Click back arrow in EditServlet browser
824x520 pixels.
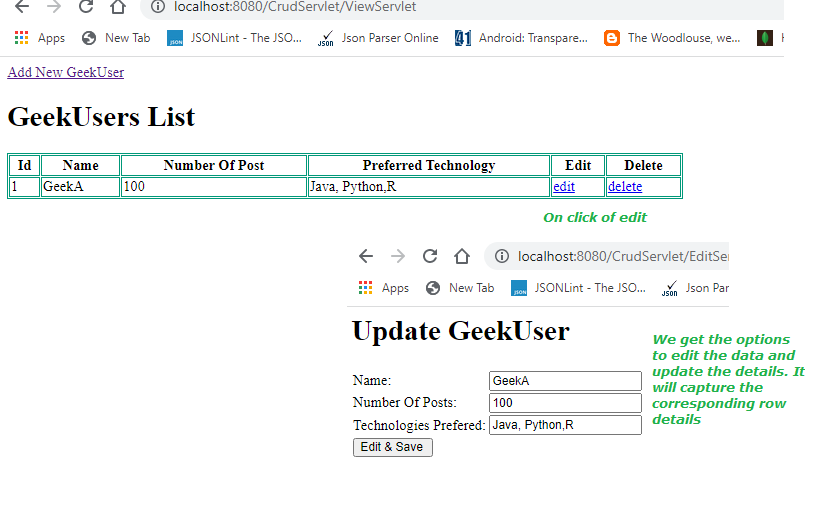point(366,256)
